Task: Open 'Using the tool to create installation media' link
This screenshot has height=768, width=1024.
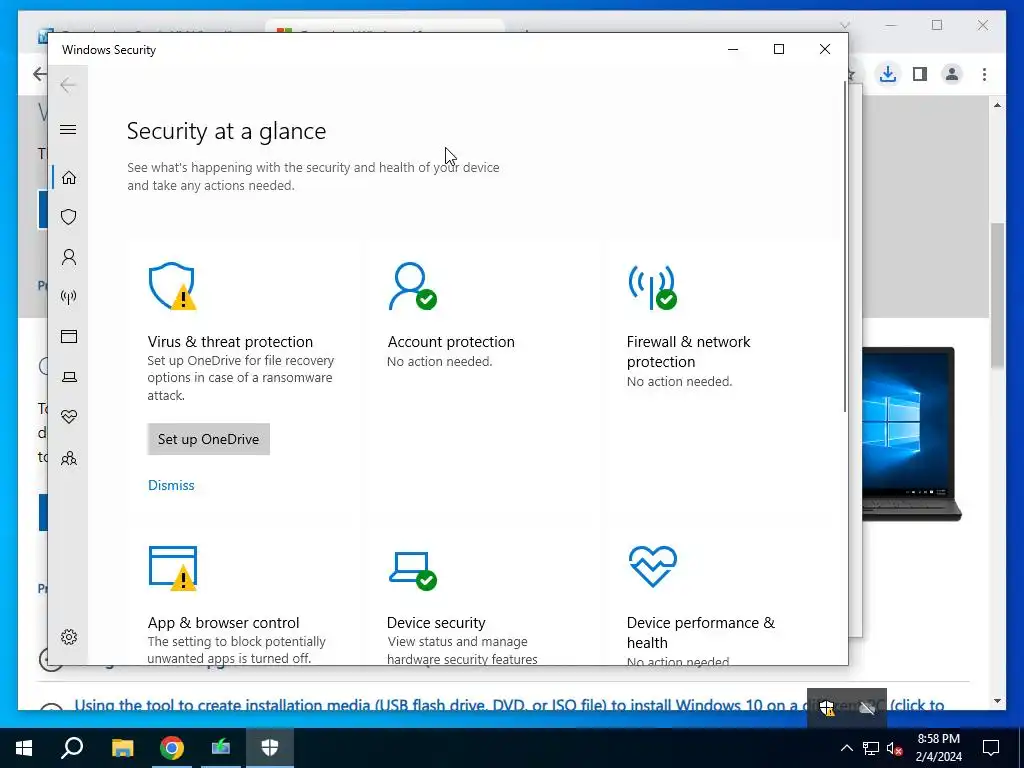Action: tap(509, 705)
